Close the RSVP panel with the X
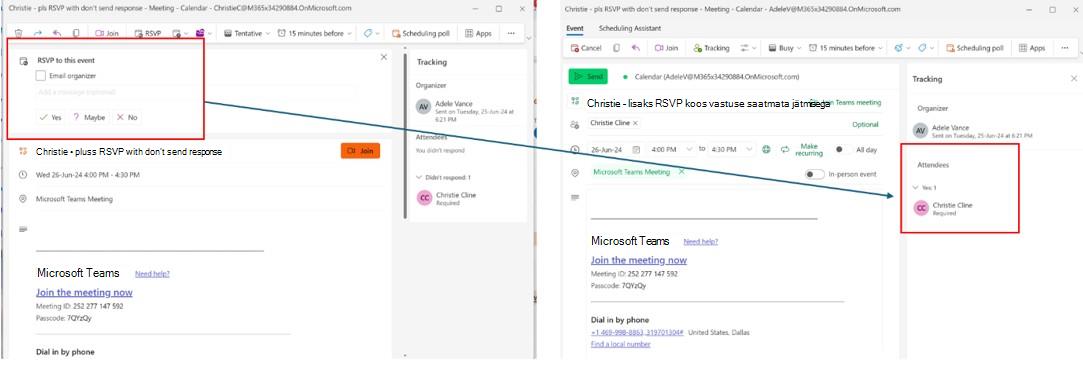This screenshot has width=1083, height=366. (384, 57)
